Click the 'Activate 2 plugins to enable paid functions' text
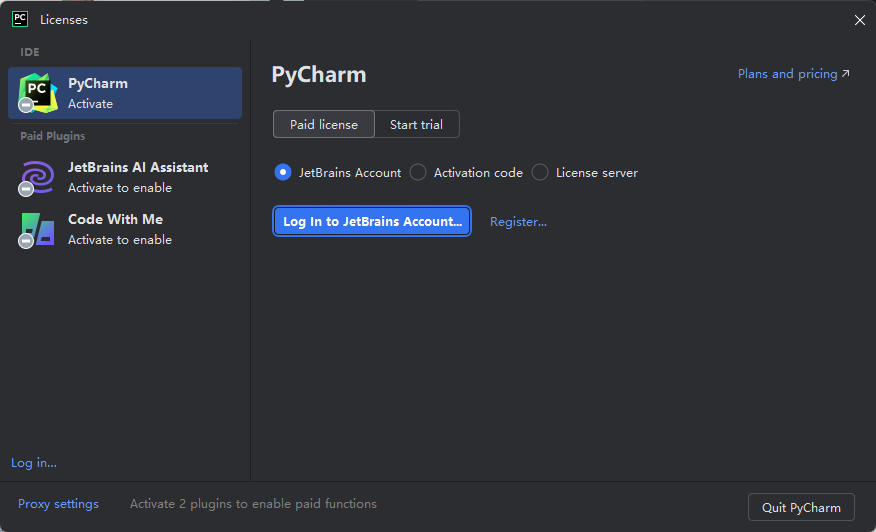 click(253, 504)
